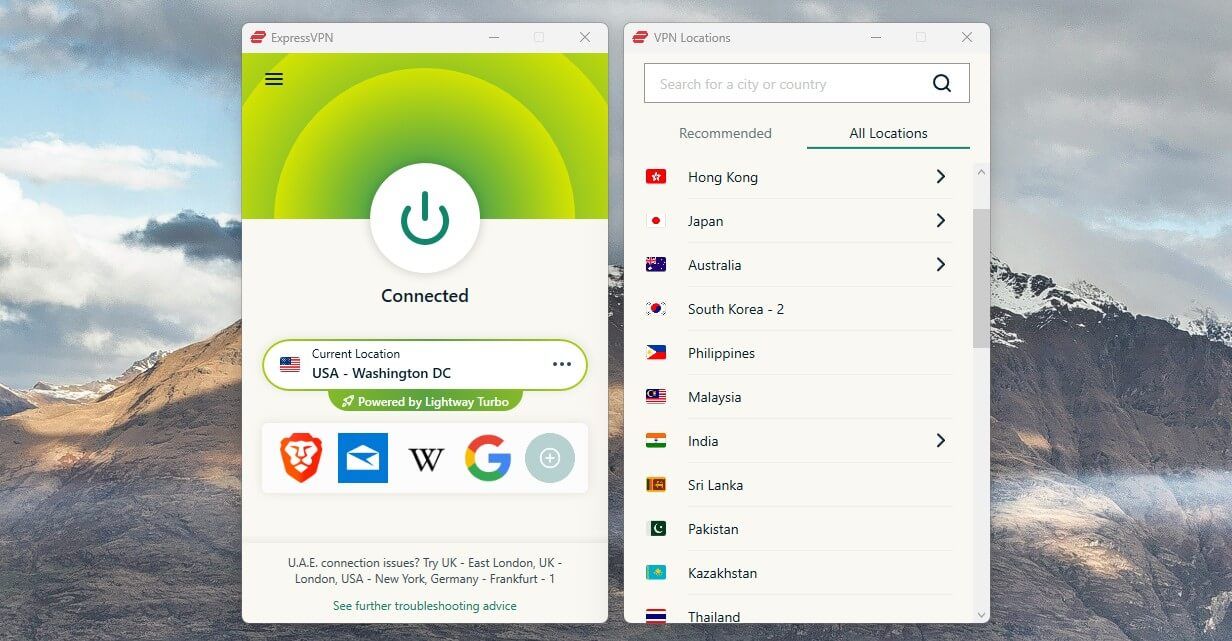Viewport: 1232px width, 641px height.
Task: Switch to the Recommended tab
Action: (725, 133)
